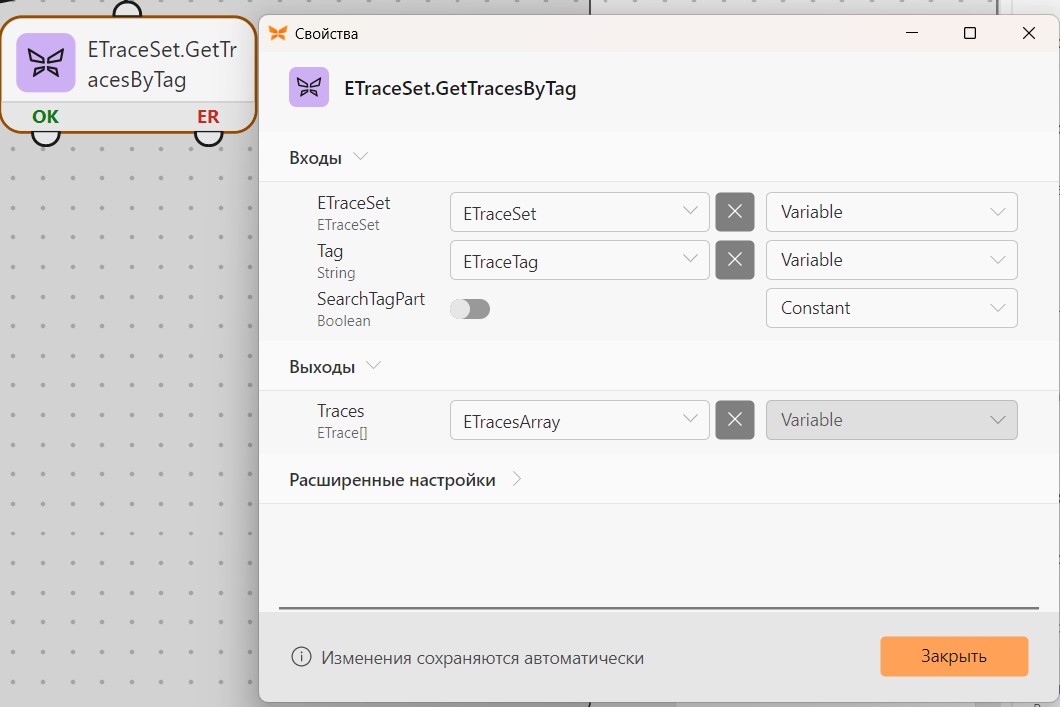Clear the ETraceTag value with its X button
Viewport: 1060px width, 707px height.
pyautogui.click(x=735, y=260)
